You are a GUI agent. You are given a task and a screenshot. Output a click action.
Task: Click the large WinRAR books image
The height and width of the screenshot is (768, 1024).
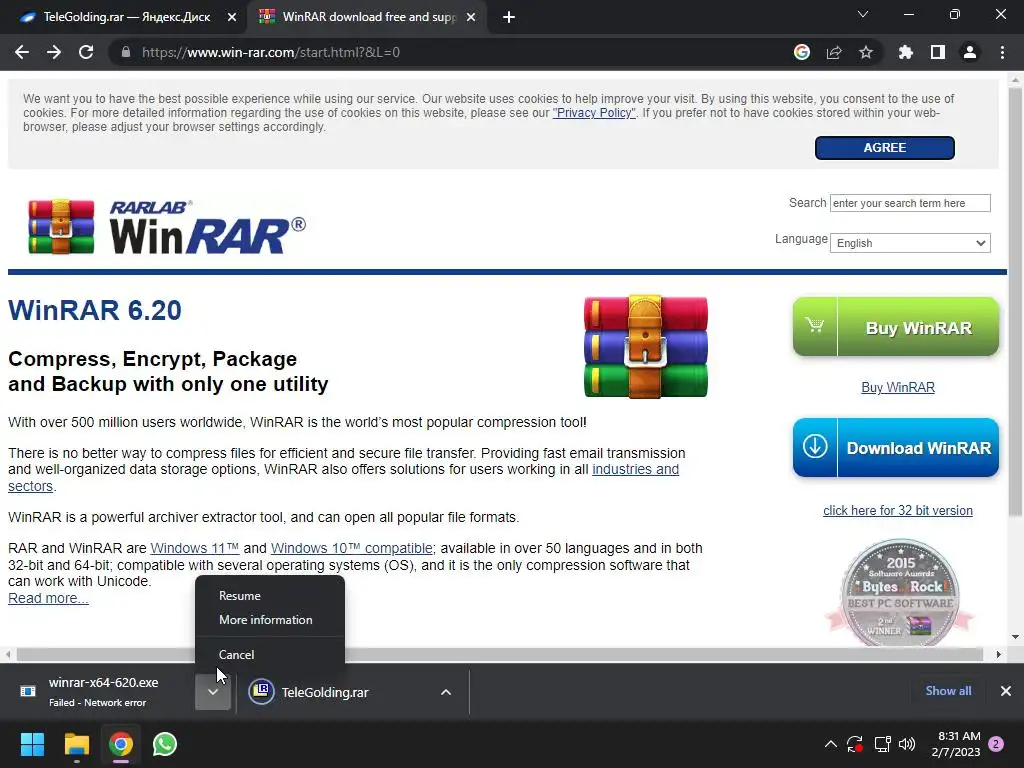pos(646,346)
